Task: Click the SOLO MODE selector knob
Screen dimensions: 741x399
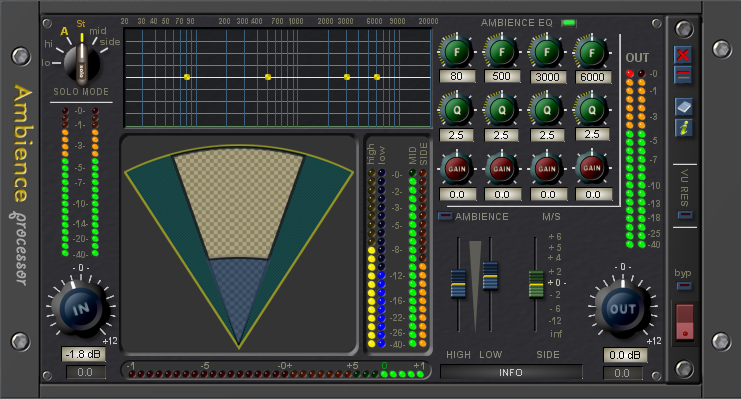Action: tap(81, 64)
